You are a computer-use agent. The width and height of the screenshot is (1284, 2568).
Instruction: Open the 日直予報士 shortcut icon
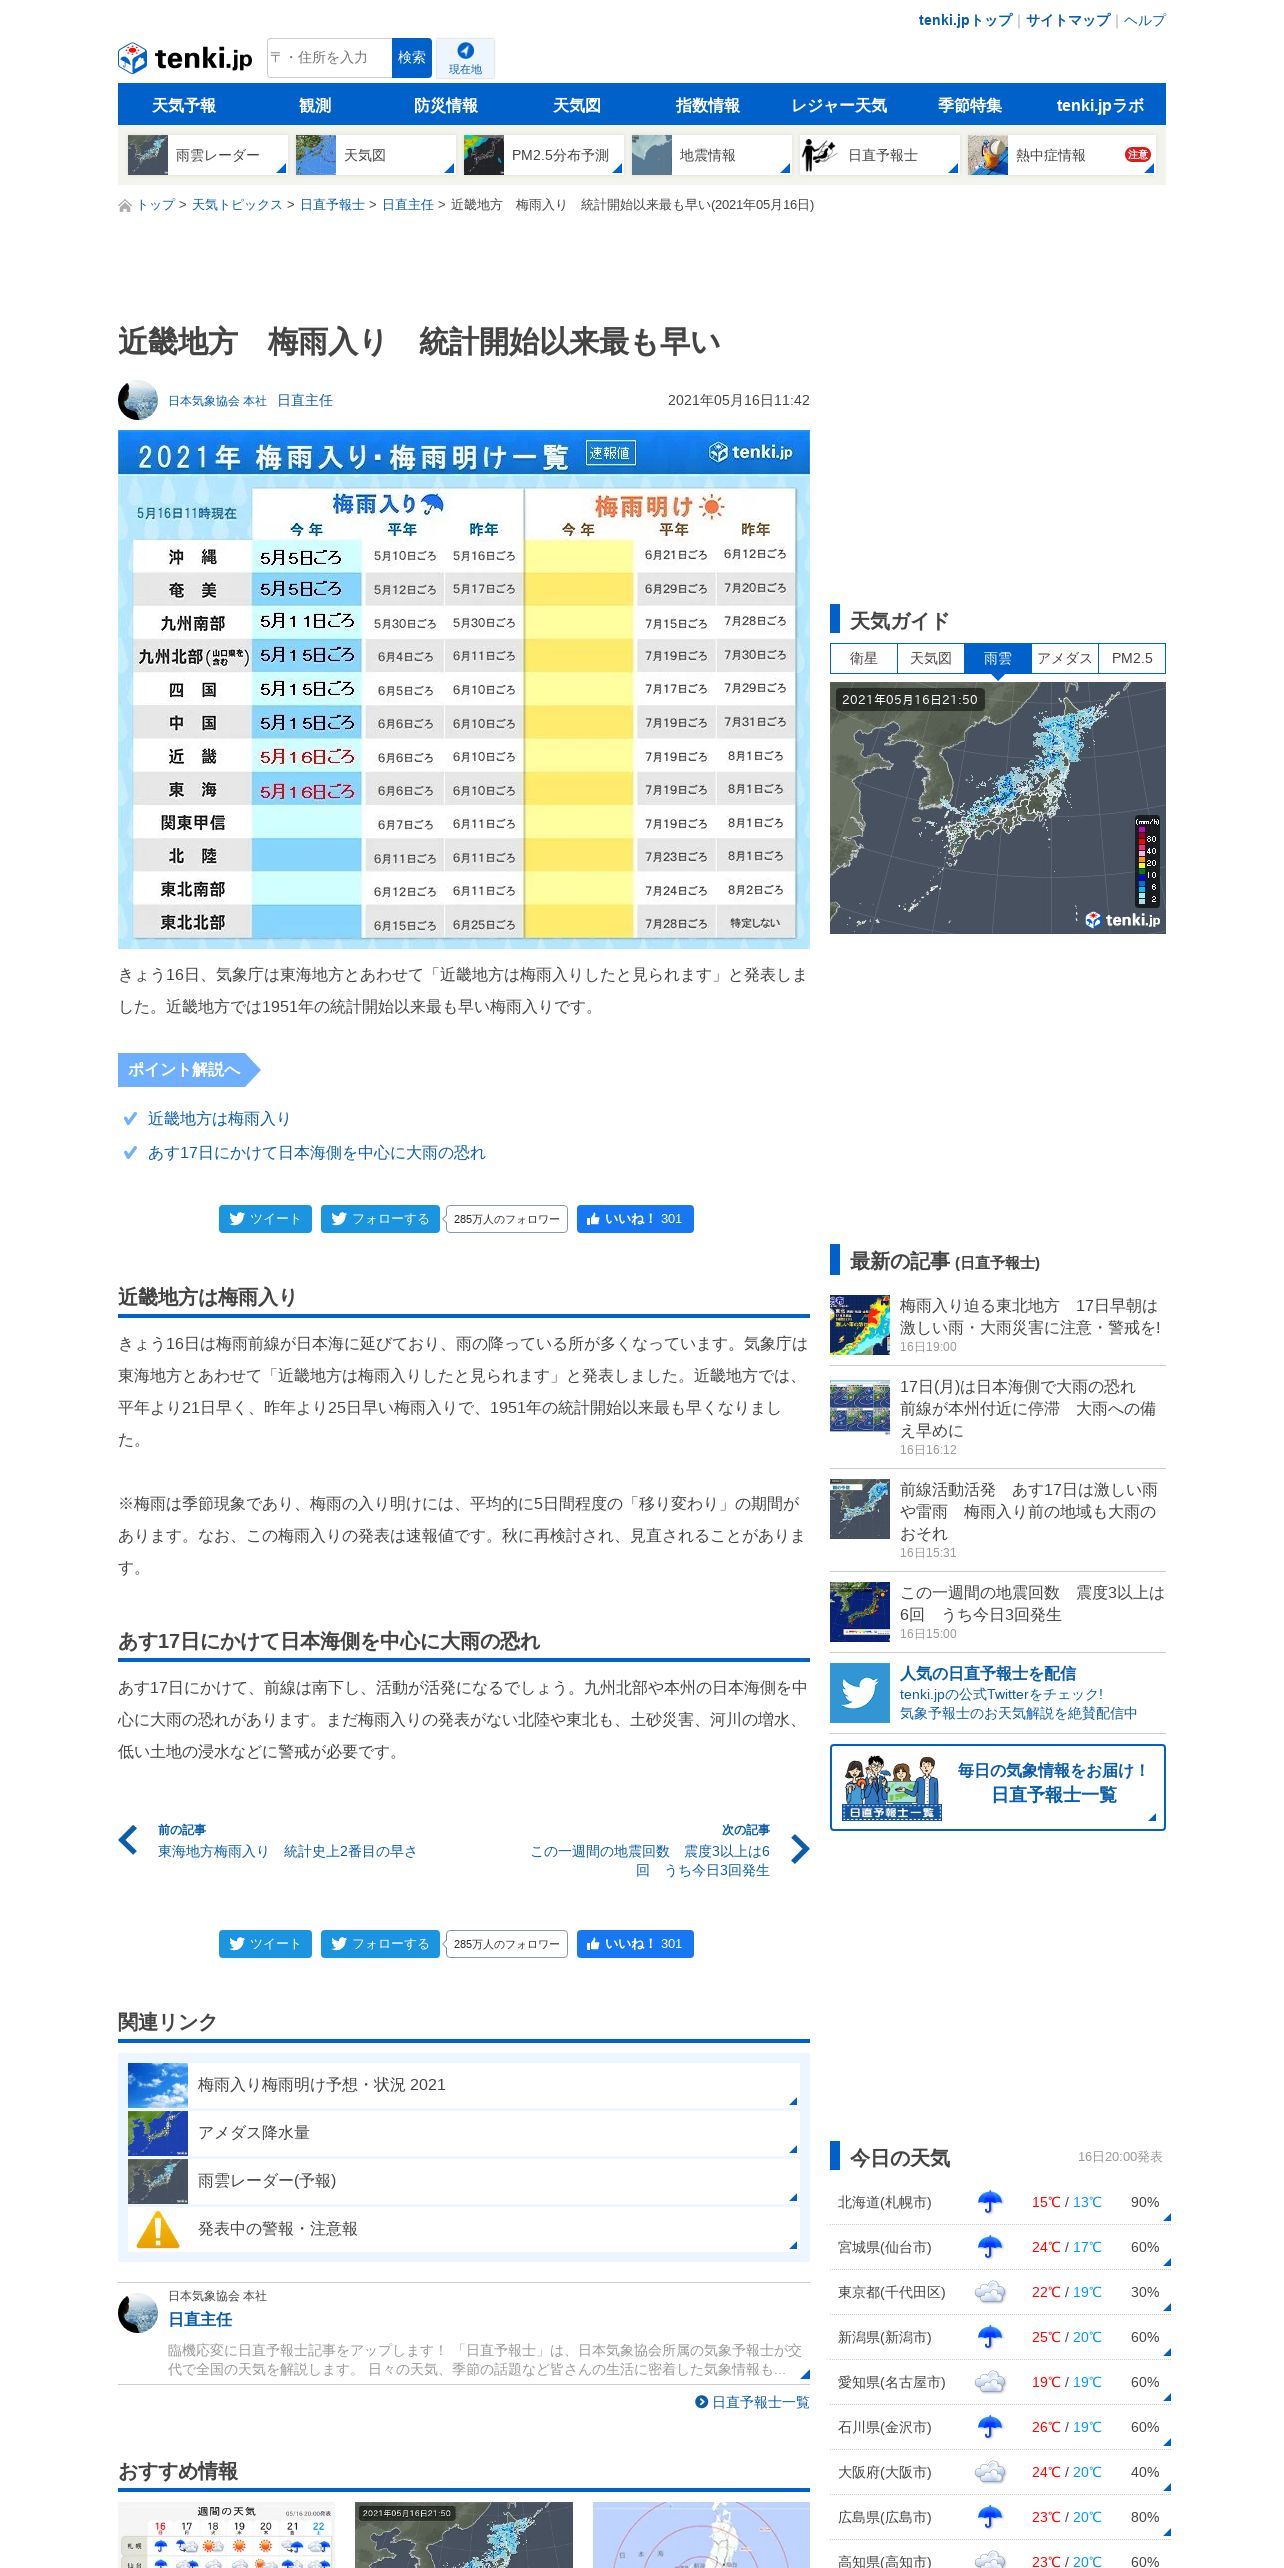pos(820,155)
